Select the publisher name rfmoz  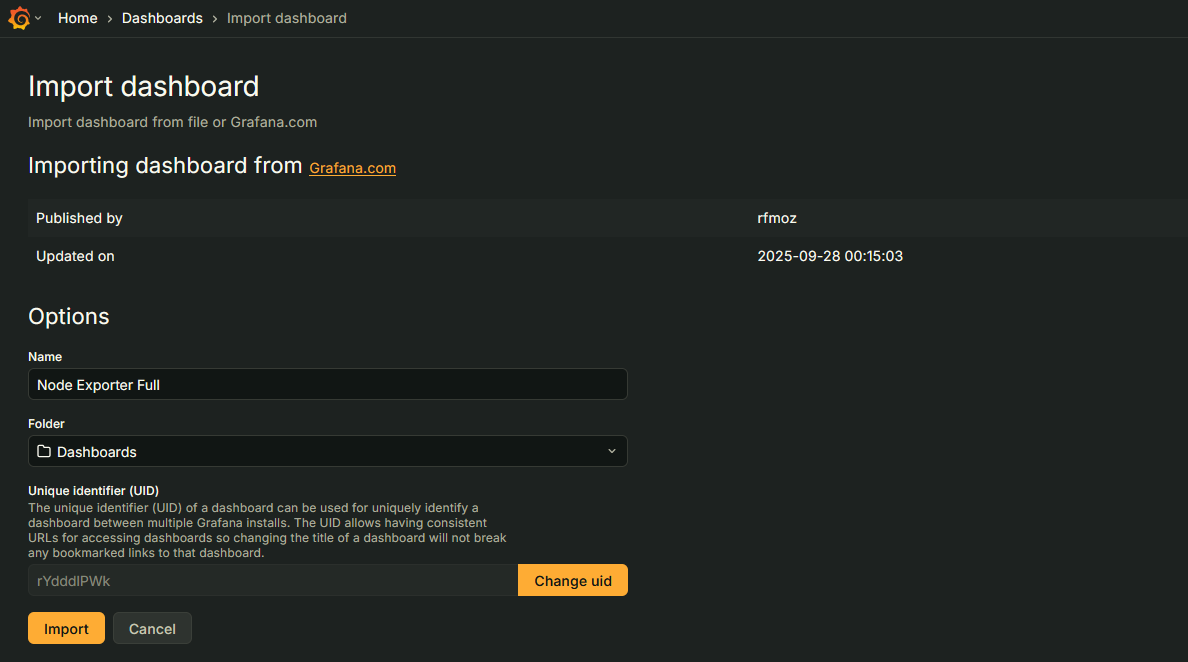[777, 218]
